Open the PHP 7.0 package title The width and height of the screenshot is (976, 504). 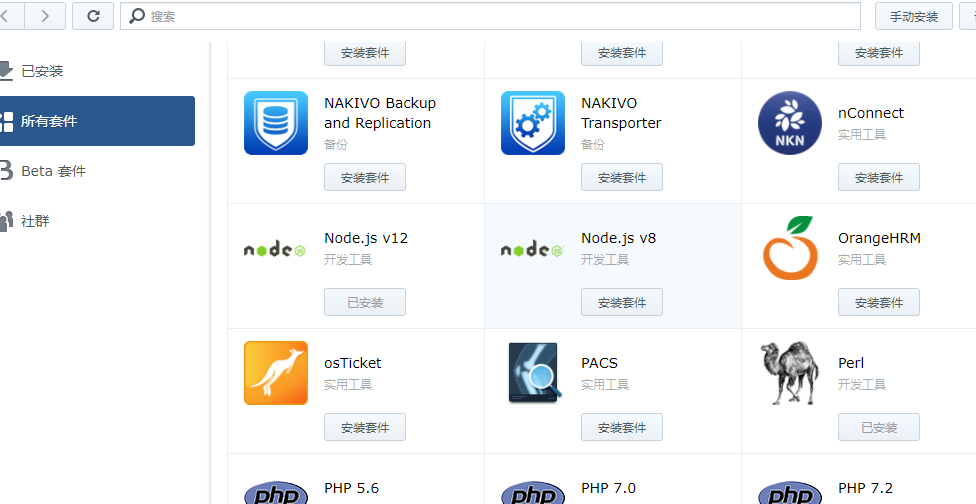[609, 488]
